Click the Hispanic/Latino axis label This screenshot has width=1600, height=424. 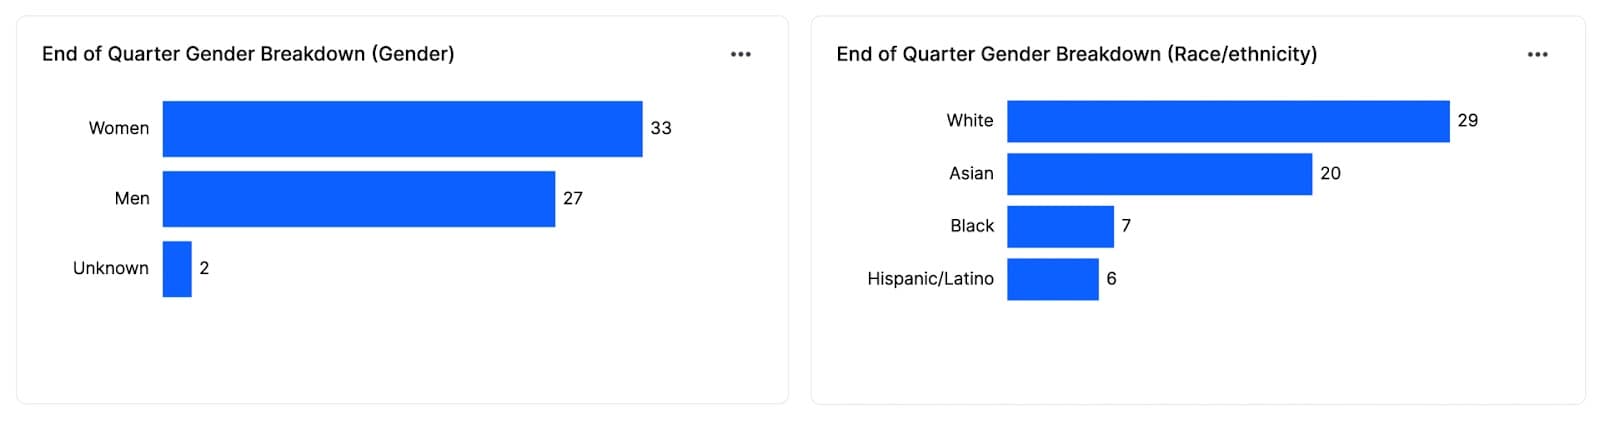930,279
